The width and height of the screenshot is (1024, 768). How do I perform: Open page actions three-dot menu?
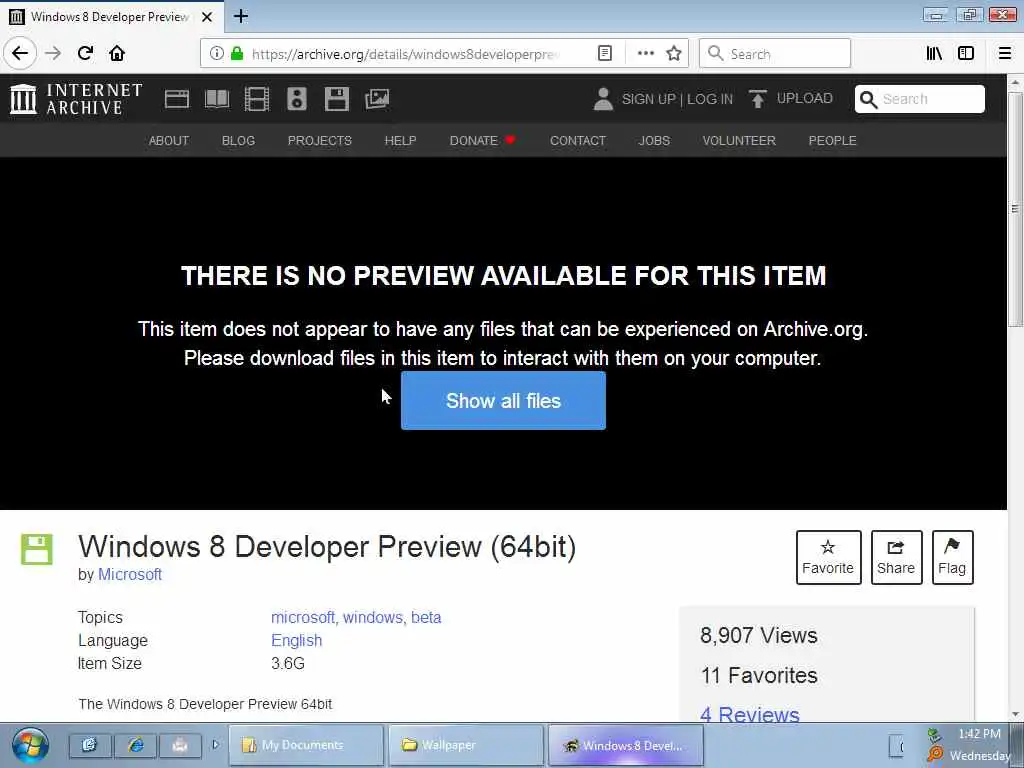(x=645, y=54)
